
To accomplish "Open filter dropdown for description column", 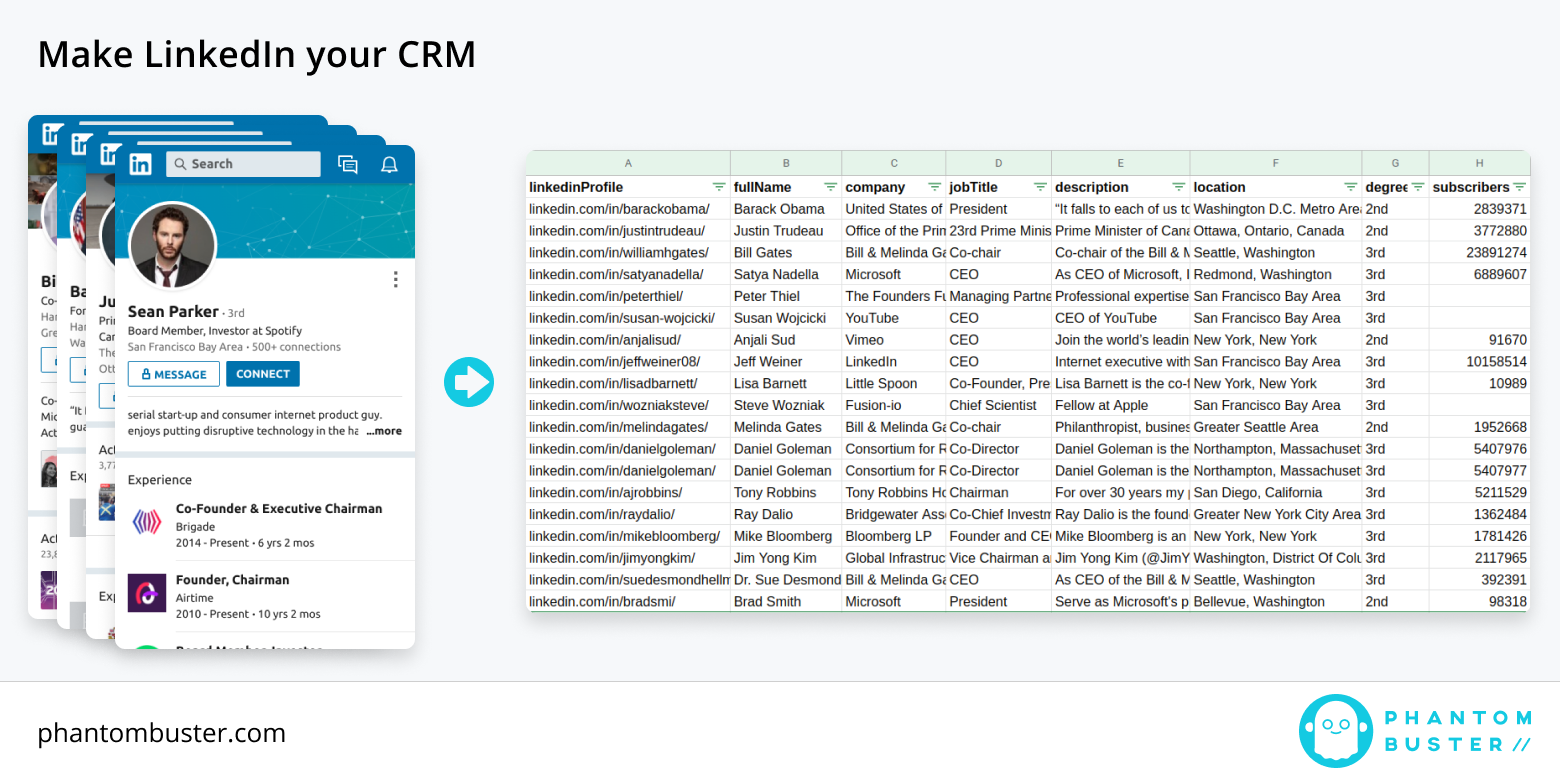I will pyautogui.click(x=1178, y=187).
